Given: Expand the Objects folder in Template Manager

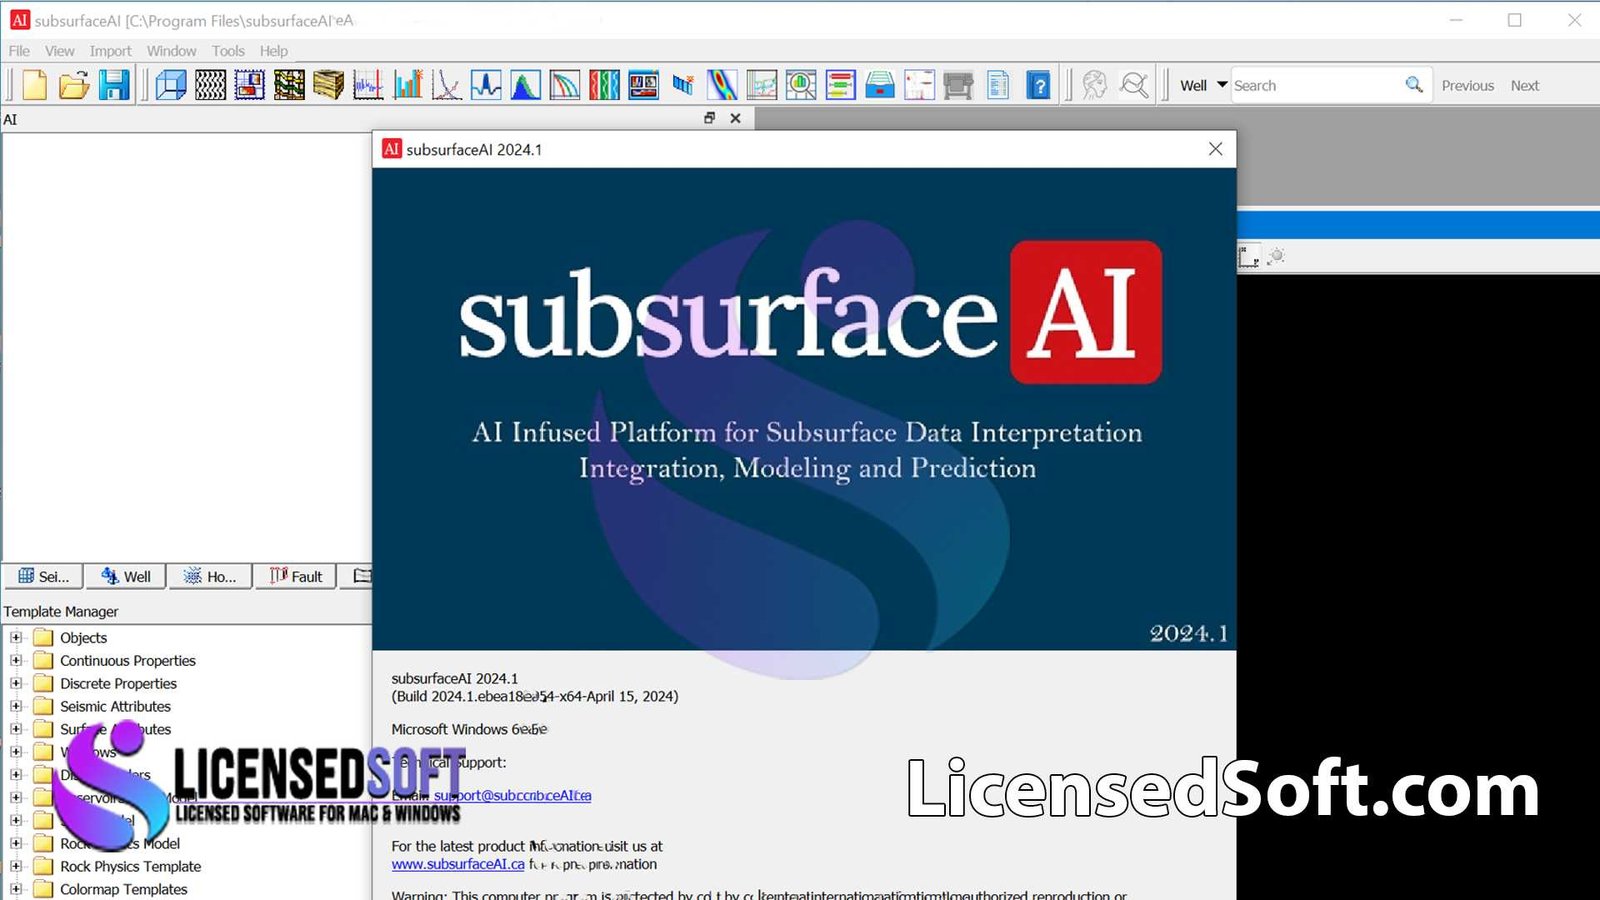Looking at the screenshot, I should coord(14,637).
